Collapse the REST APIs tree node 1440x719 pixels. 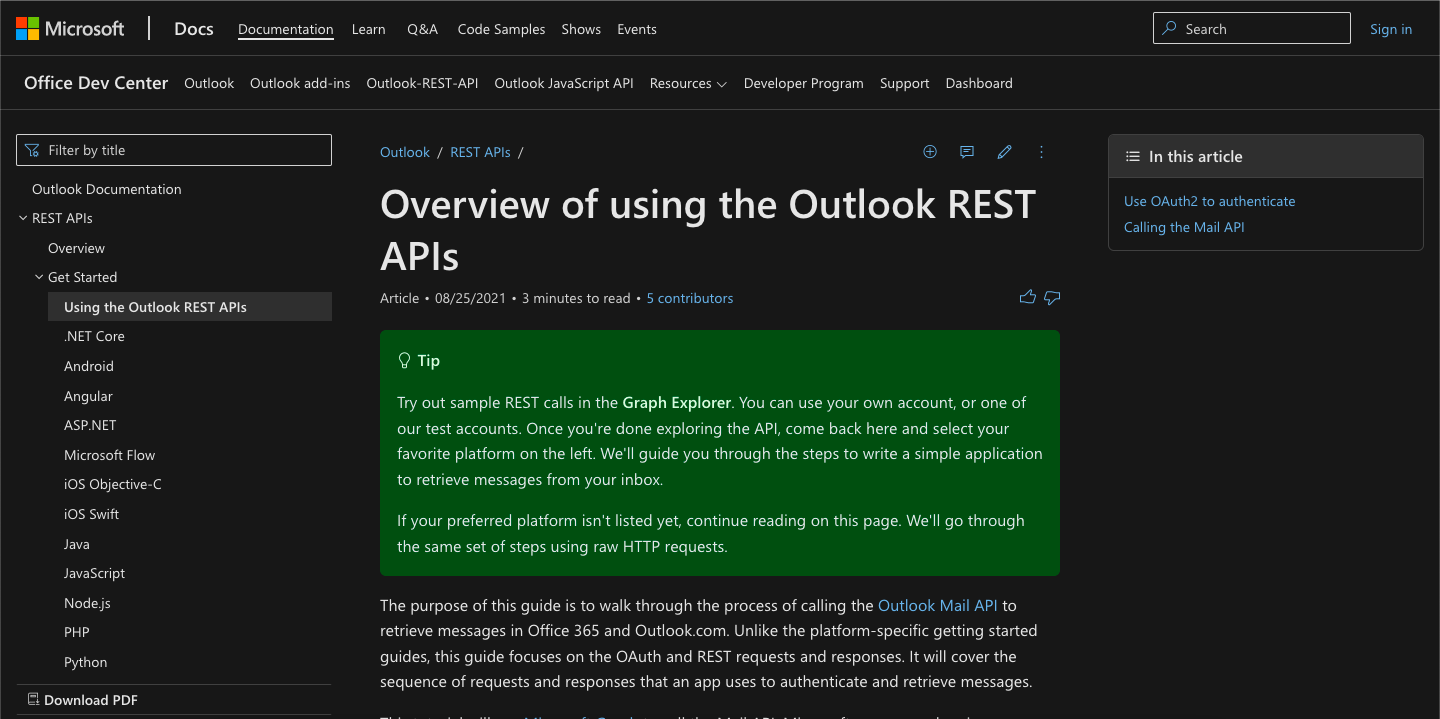[23, 218]
